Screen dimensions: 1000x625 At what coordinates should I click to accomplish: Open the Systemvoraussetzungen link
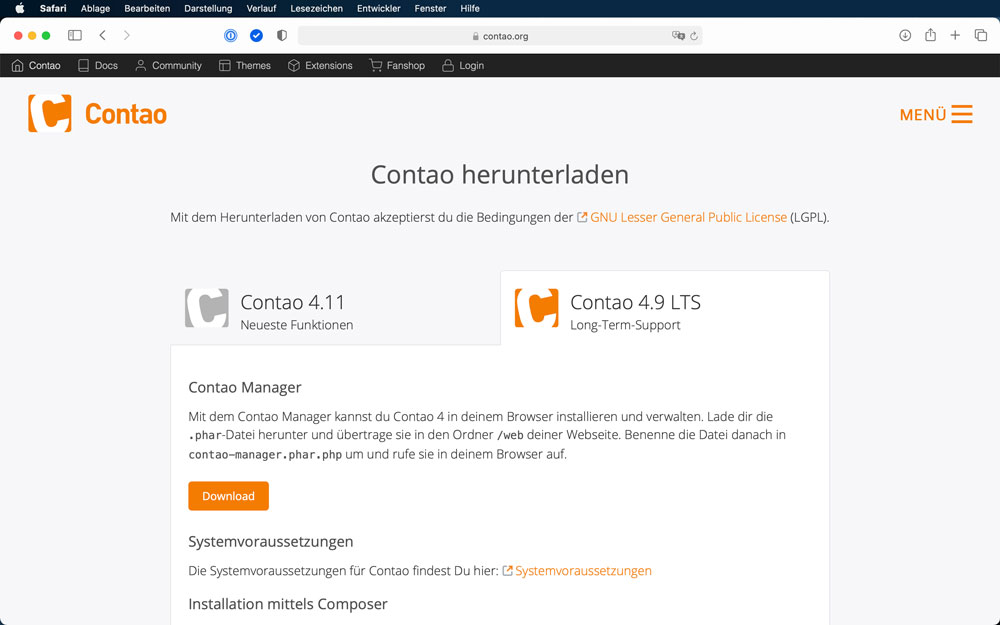point(583,571)
